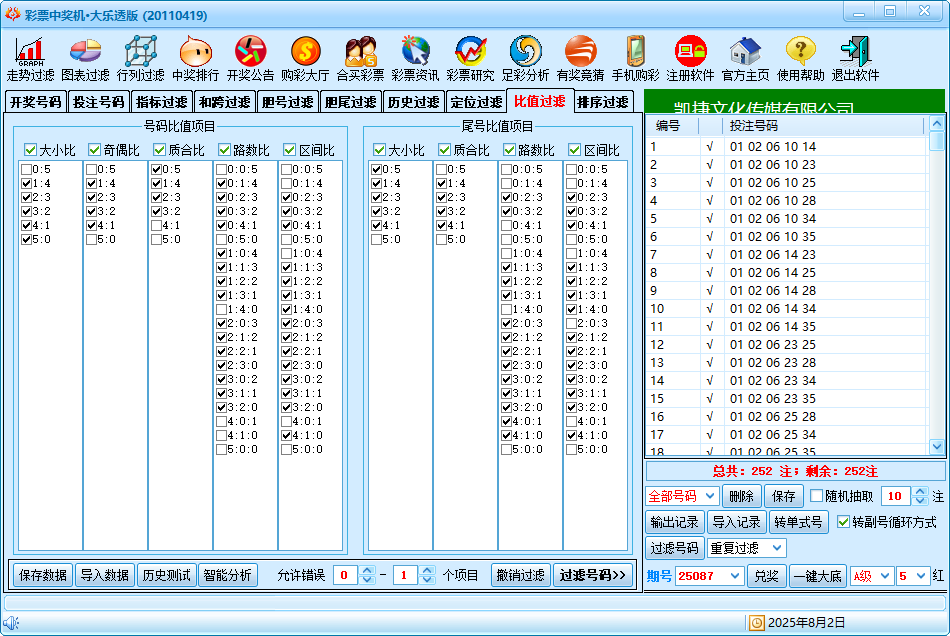
Task: Open the 中奖排行 ranking icon
Action: (x=195, y=58)
